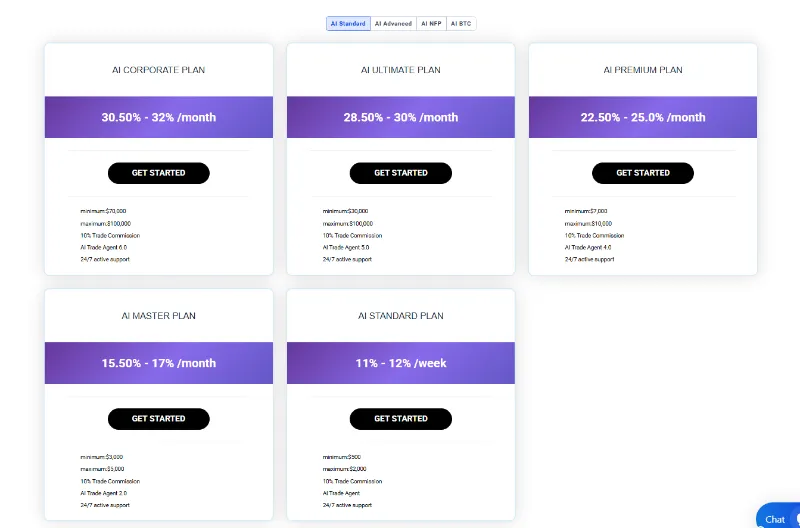
Task: Start the AI Standard Plan via Get Started
Action: [x=401, y=419]
